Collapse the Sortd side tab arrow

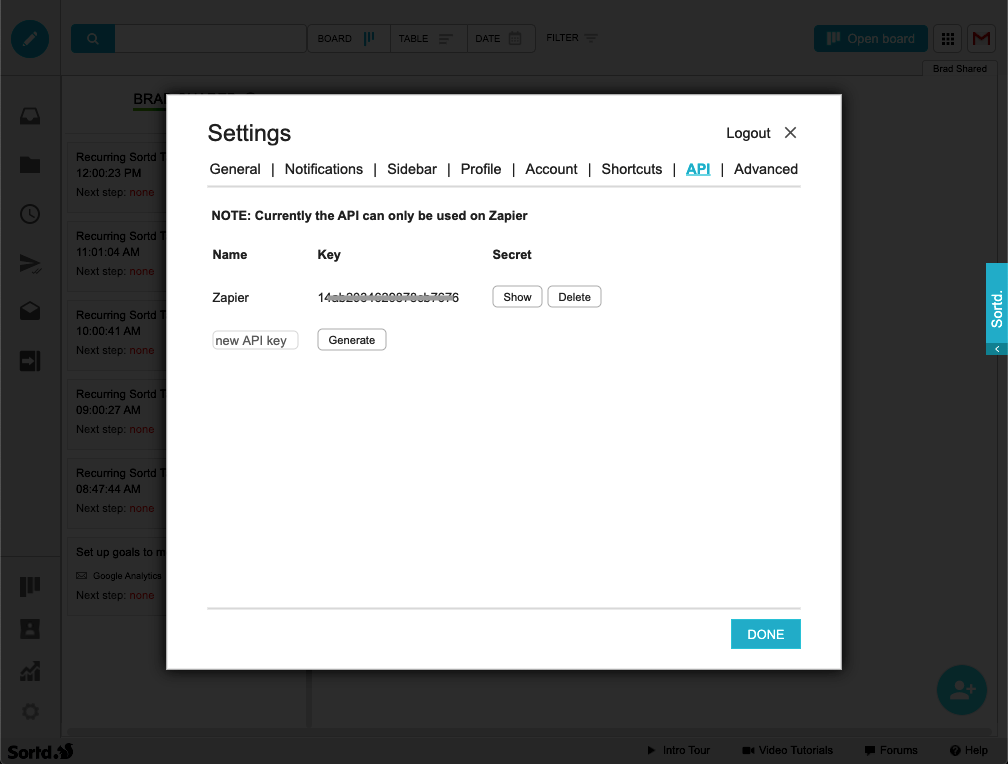tap(997, 349)
